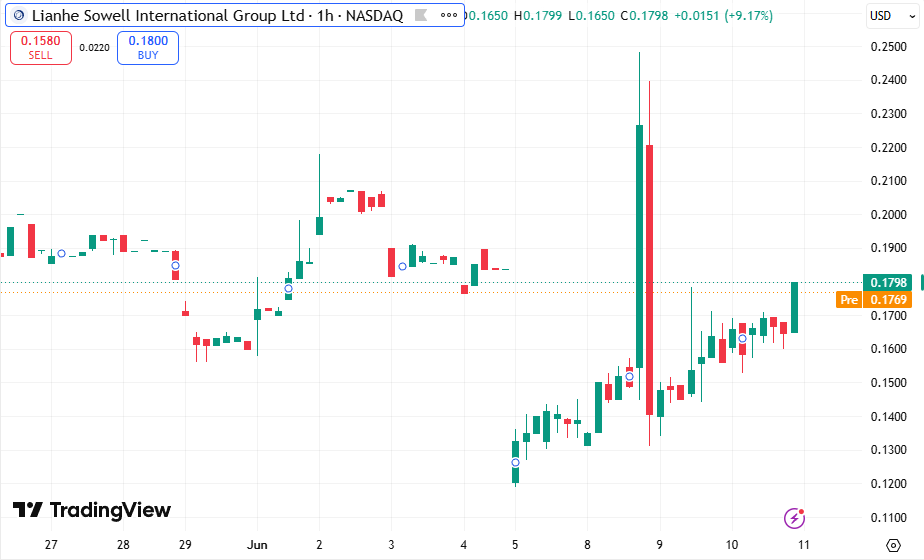Click the flag icon next to NASDAQ
924x560 pixels.
tap(421, 15)
